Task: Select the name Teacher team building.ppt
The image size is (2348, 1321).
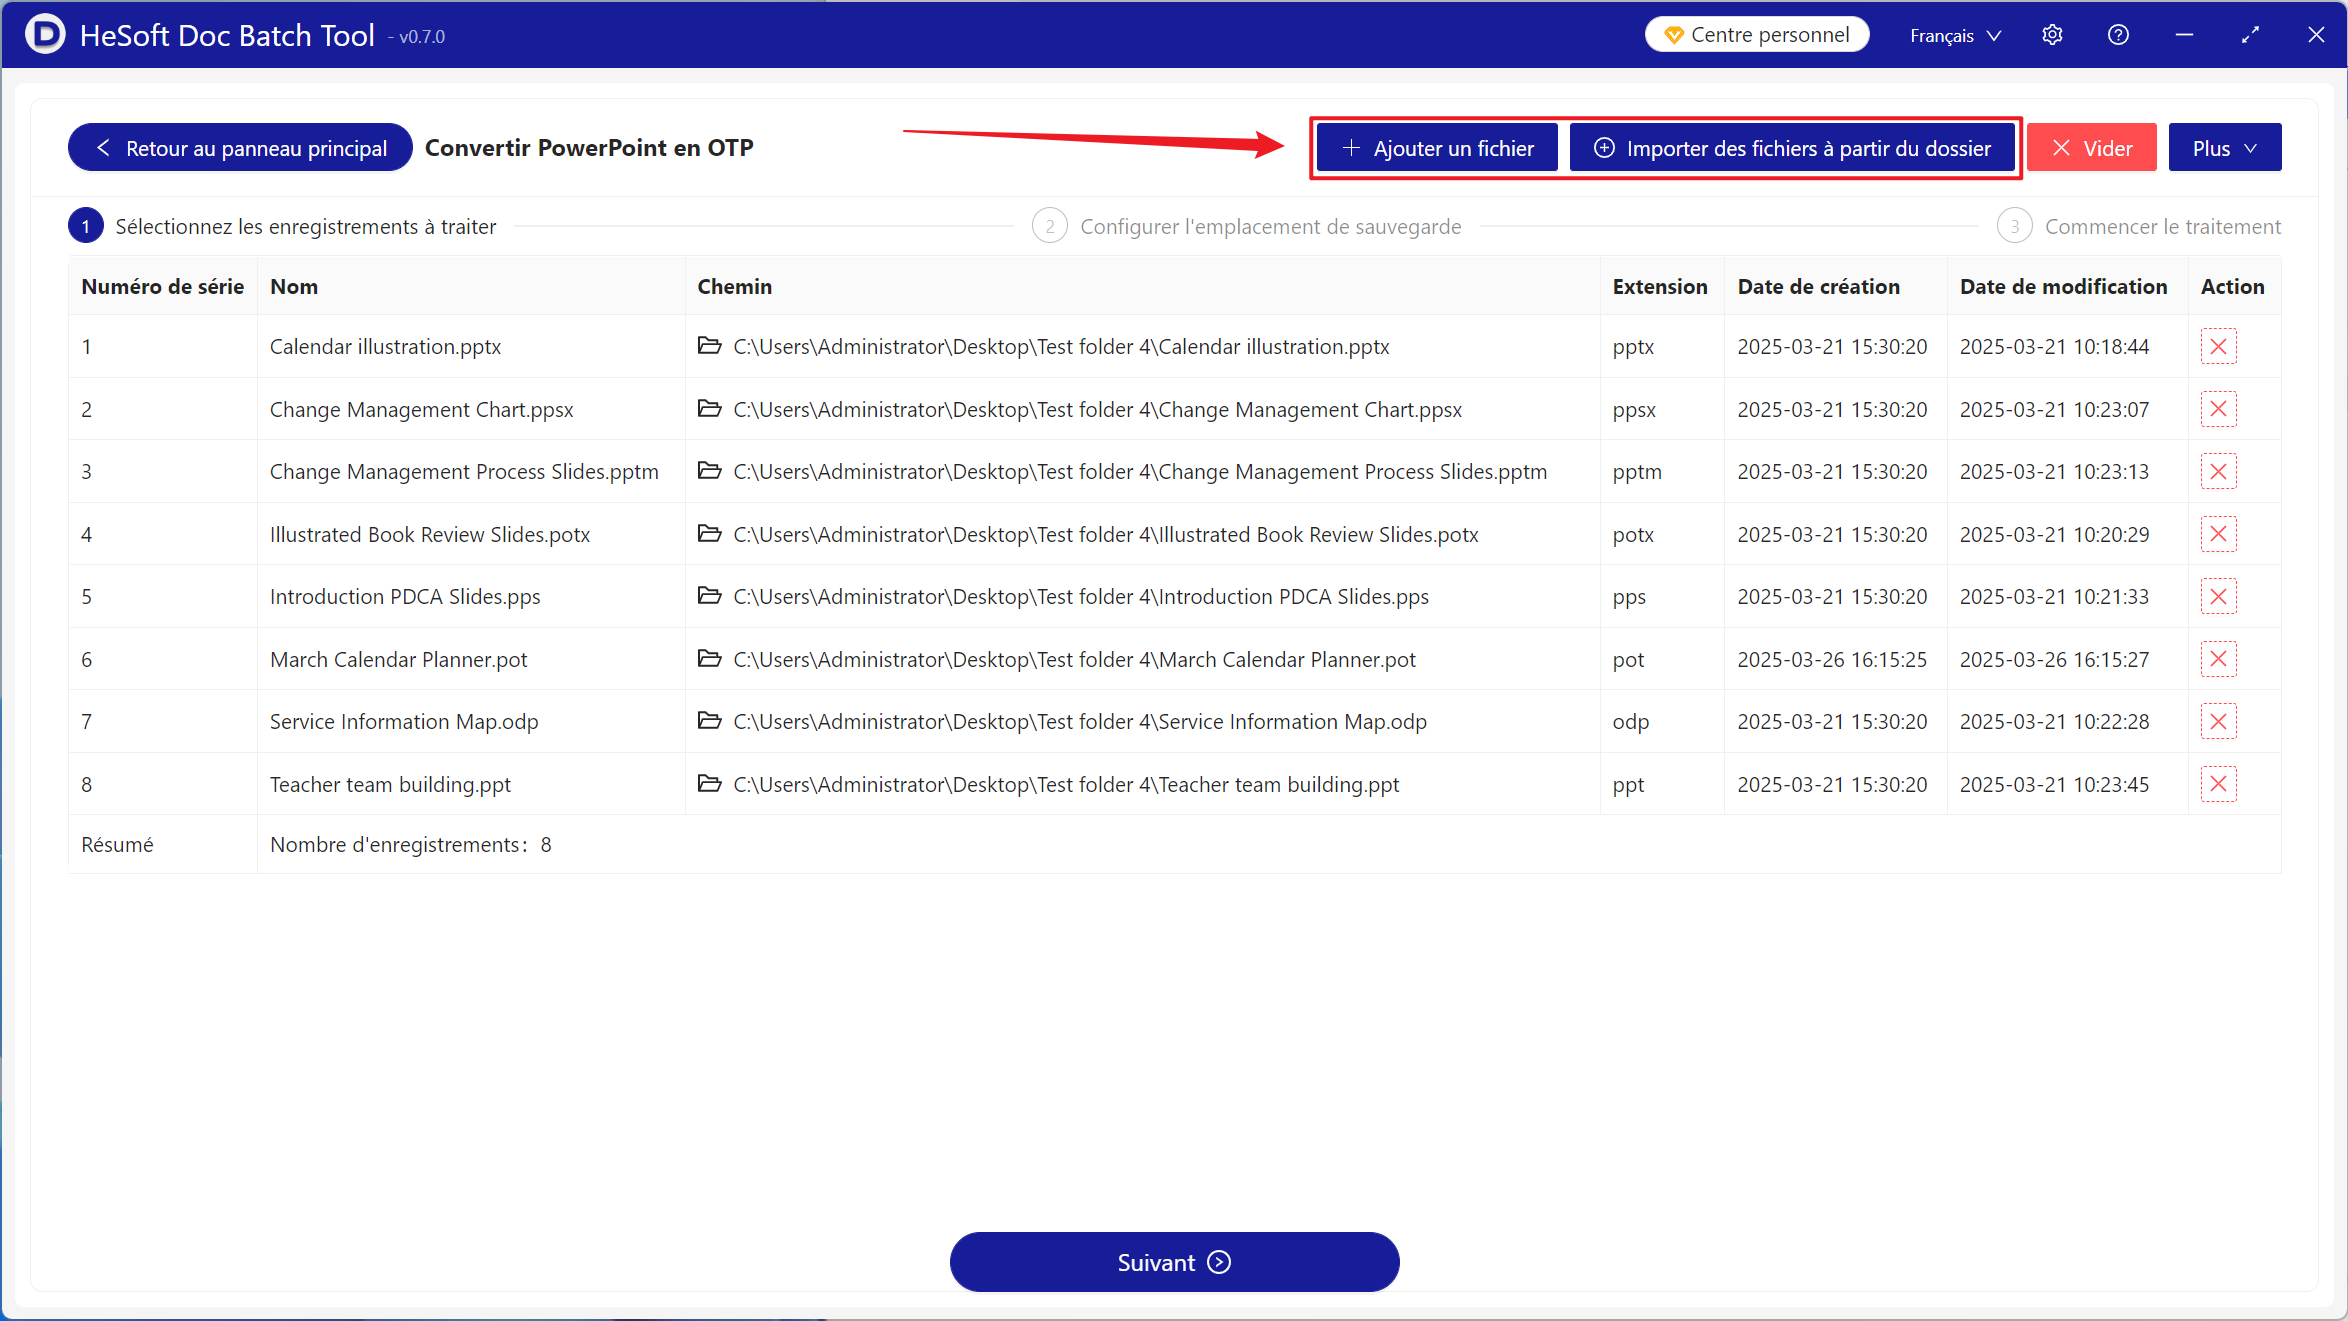Action: pyautogui.click(x=390, y=785)
